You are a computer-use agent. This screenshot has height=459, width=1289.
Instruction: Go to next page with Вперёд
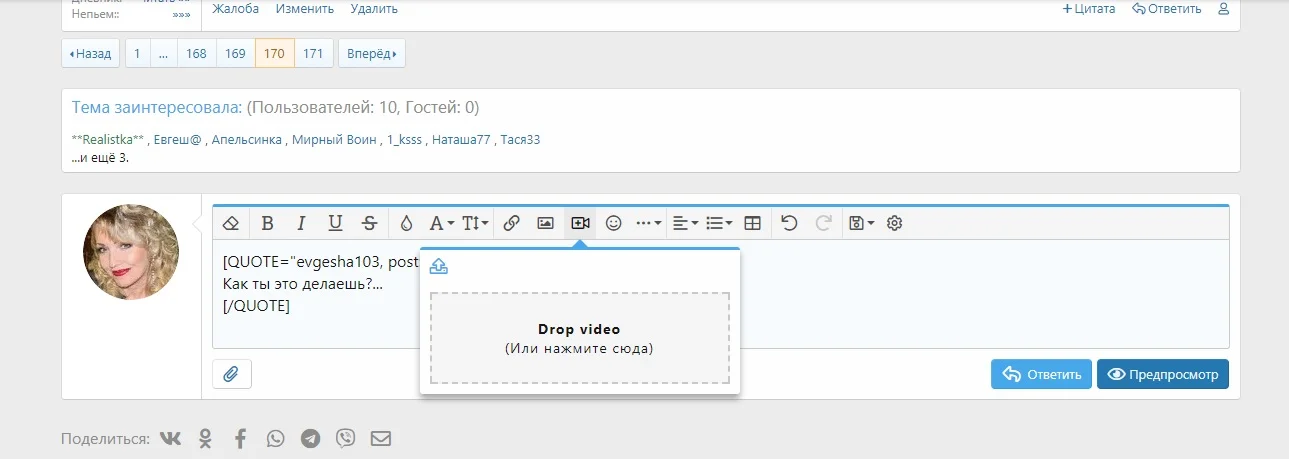point(372,53)
